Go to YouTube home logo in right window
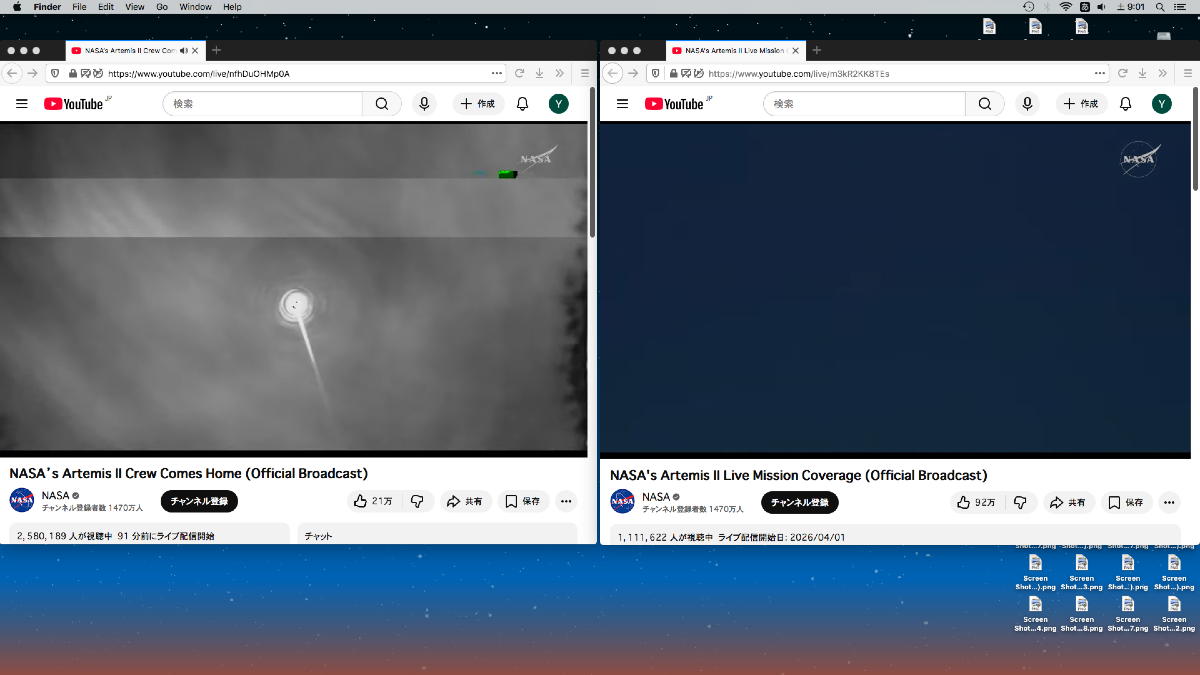Viewport: 1200px width, 675px height. [x=674, y=104]
